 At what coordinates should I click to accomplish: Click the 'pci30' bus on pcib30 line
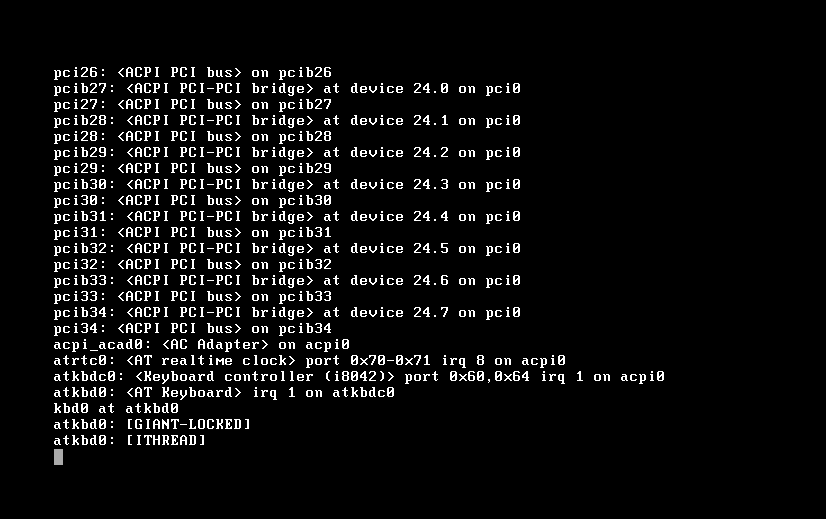193,201
